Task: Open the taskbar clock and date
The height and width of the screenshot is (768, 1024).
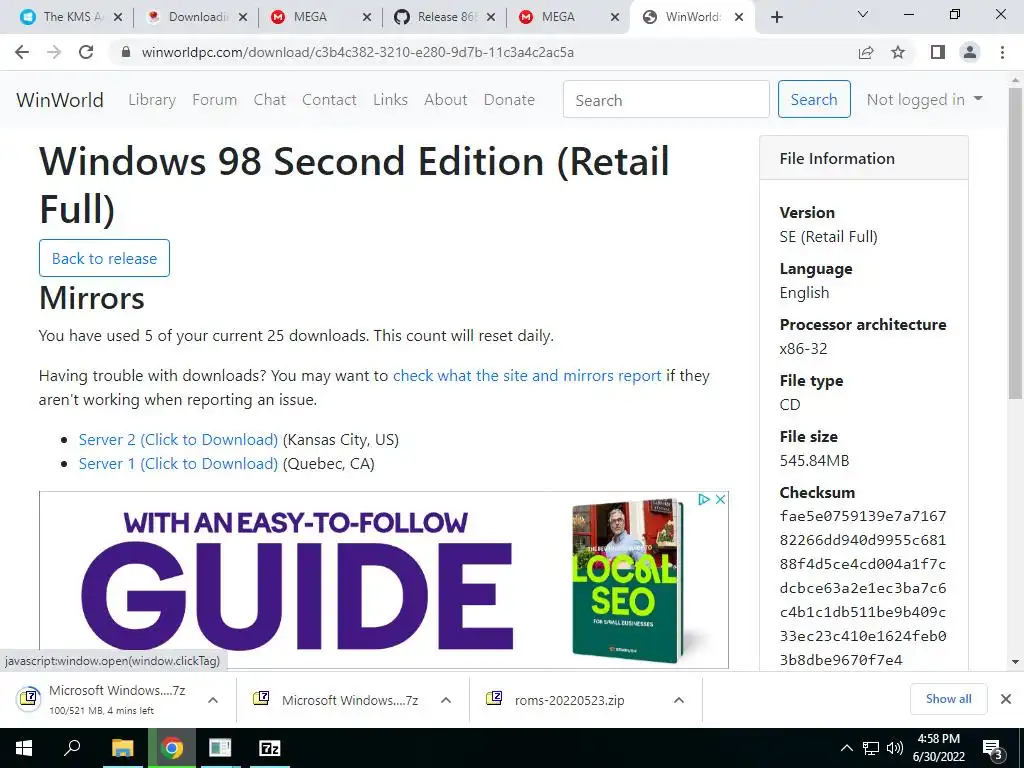Action: (x=938, y=748)
